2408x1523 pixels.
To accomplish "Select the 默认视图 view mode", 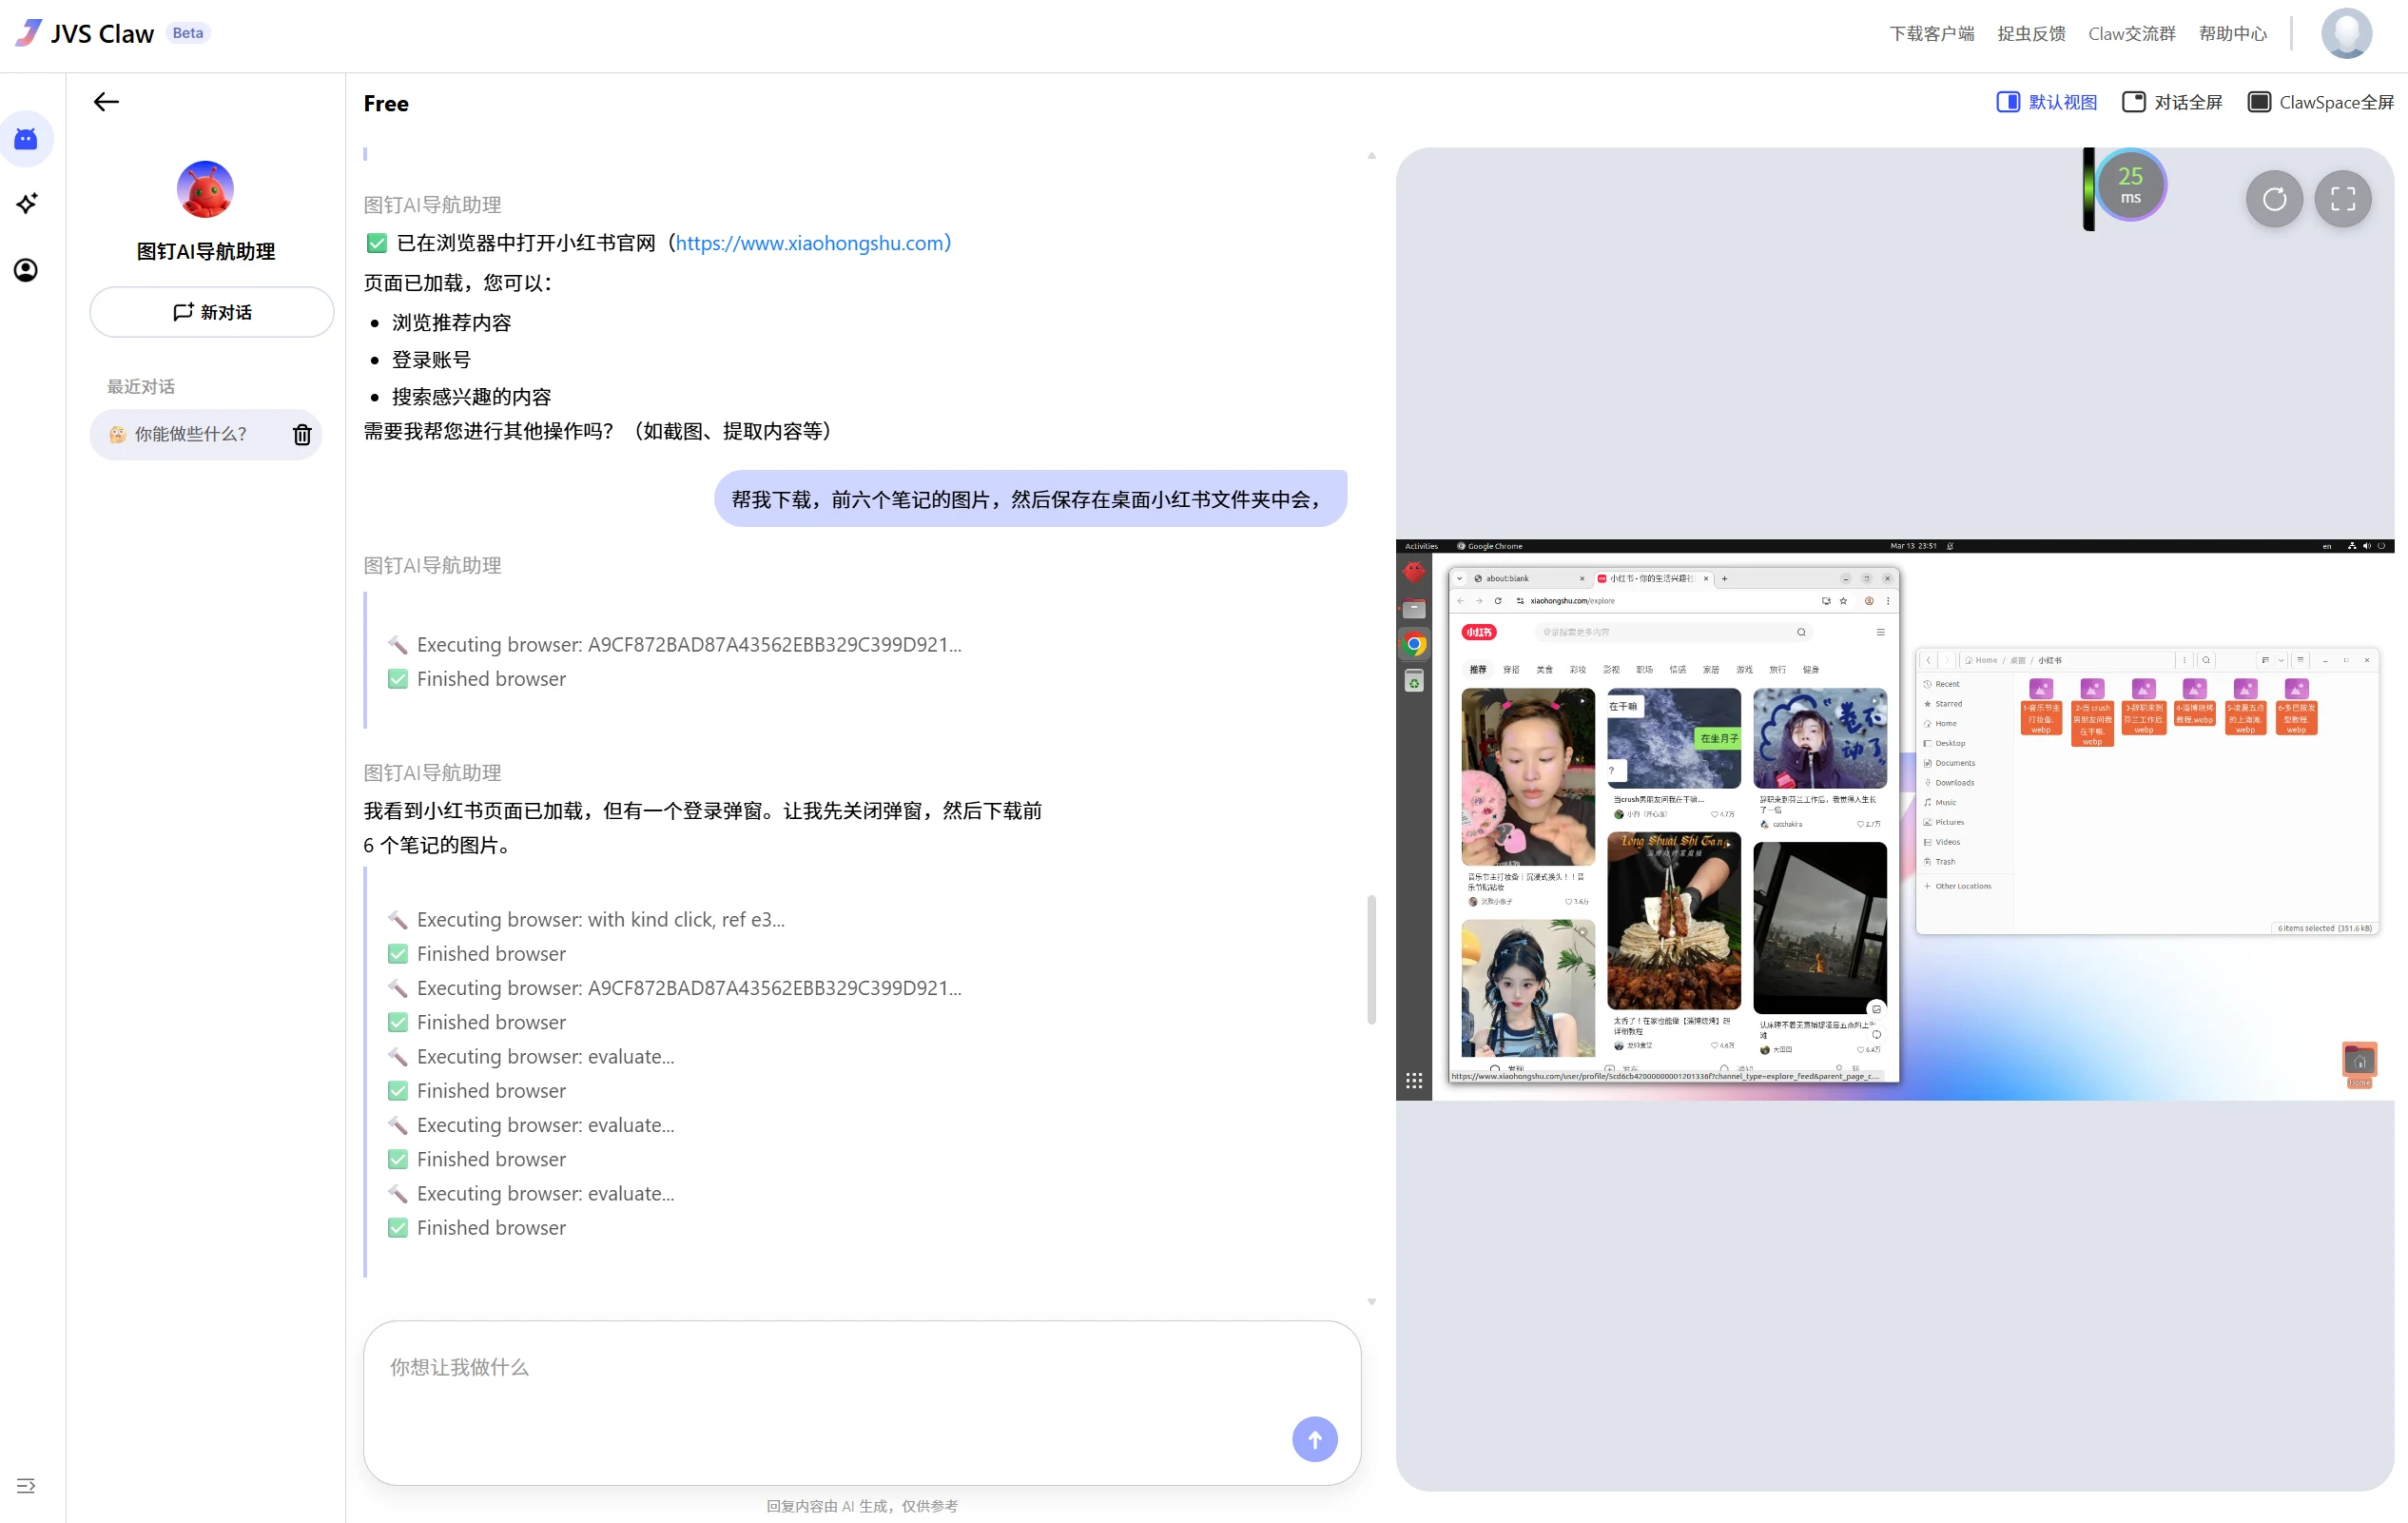I will (x=2046, y=102).
